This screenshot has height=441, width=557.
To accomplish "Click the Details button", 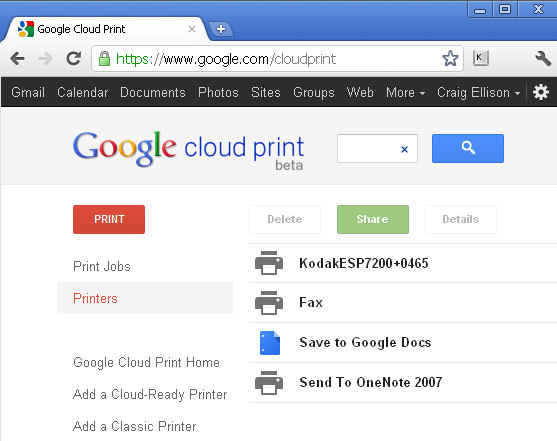I will pyautogui.click(x=461, y=219).
